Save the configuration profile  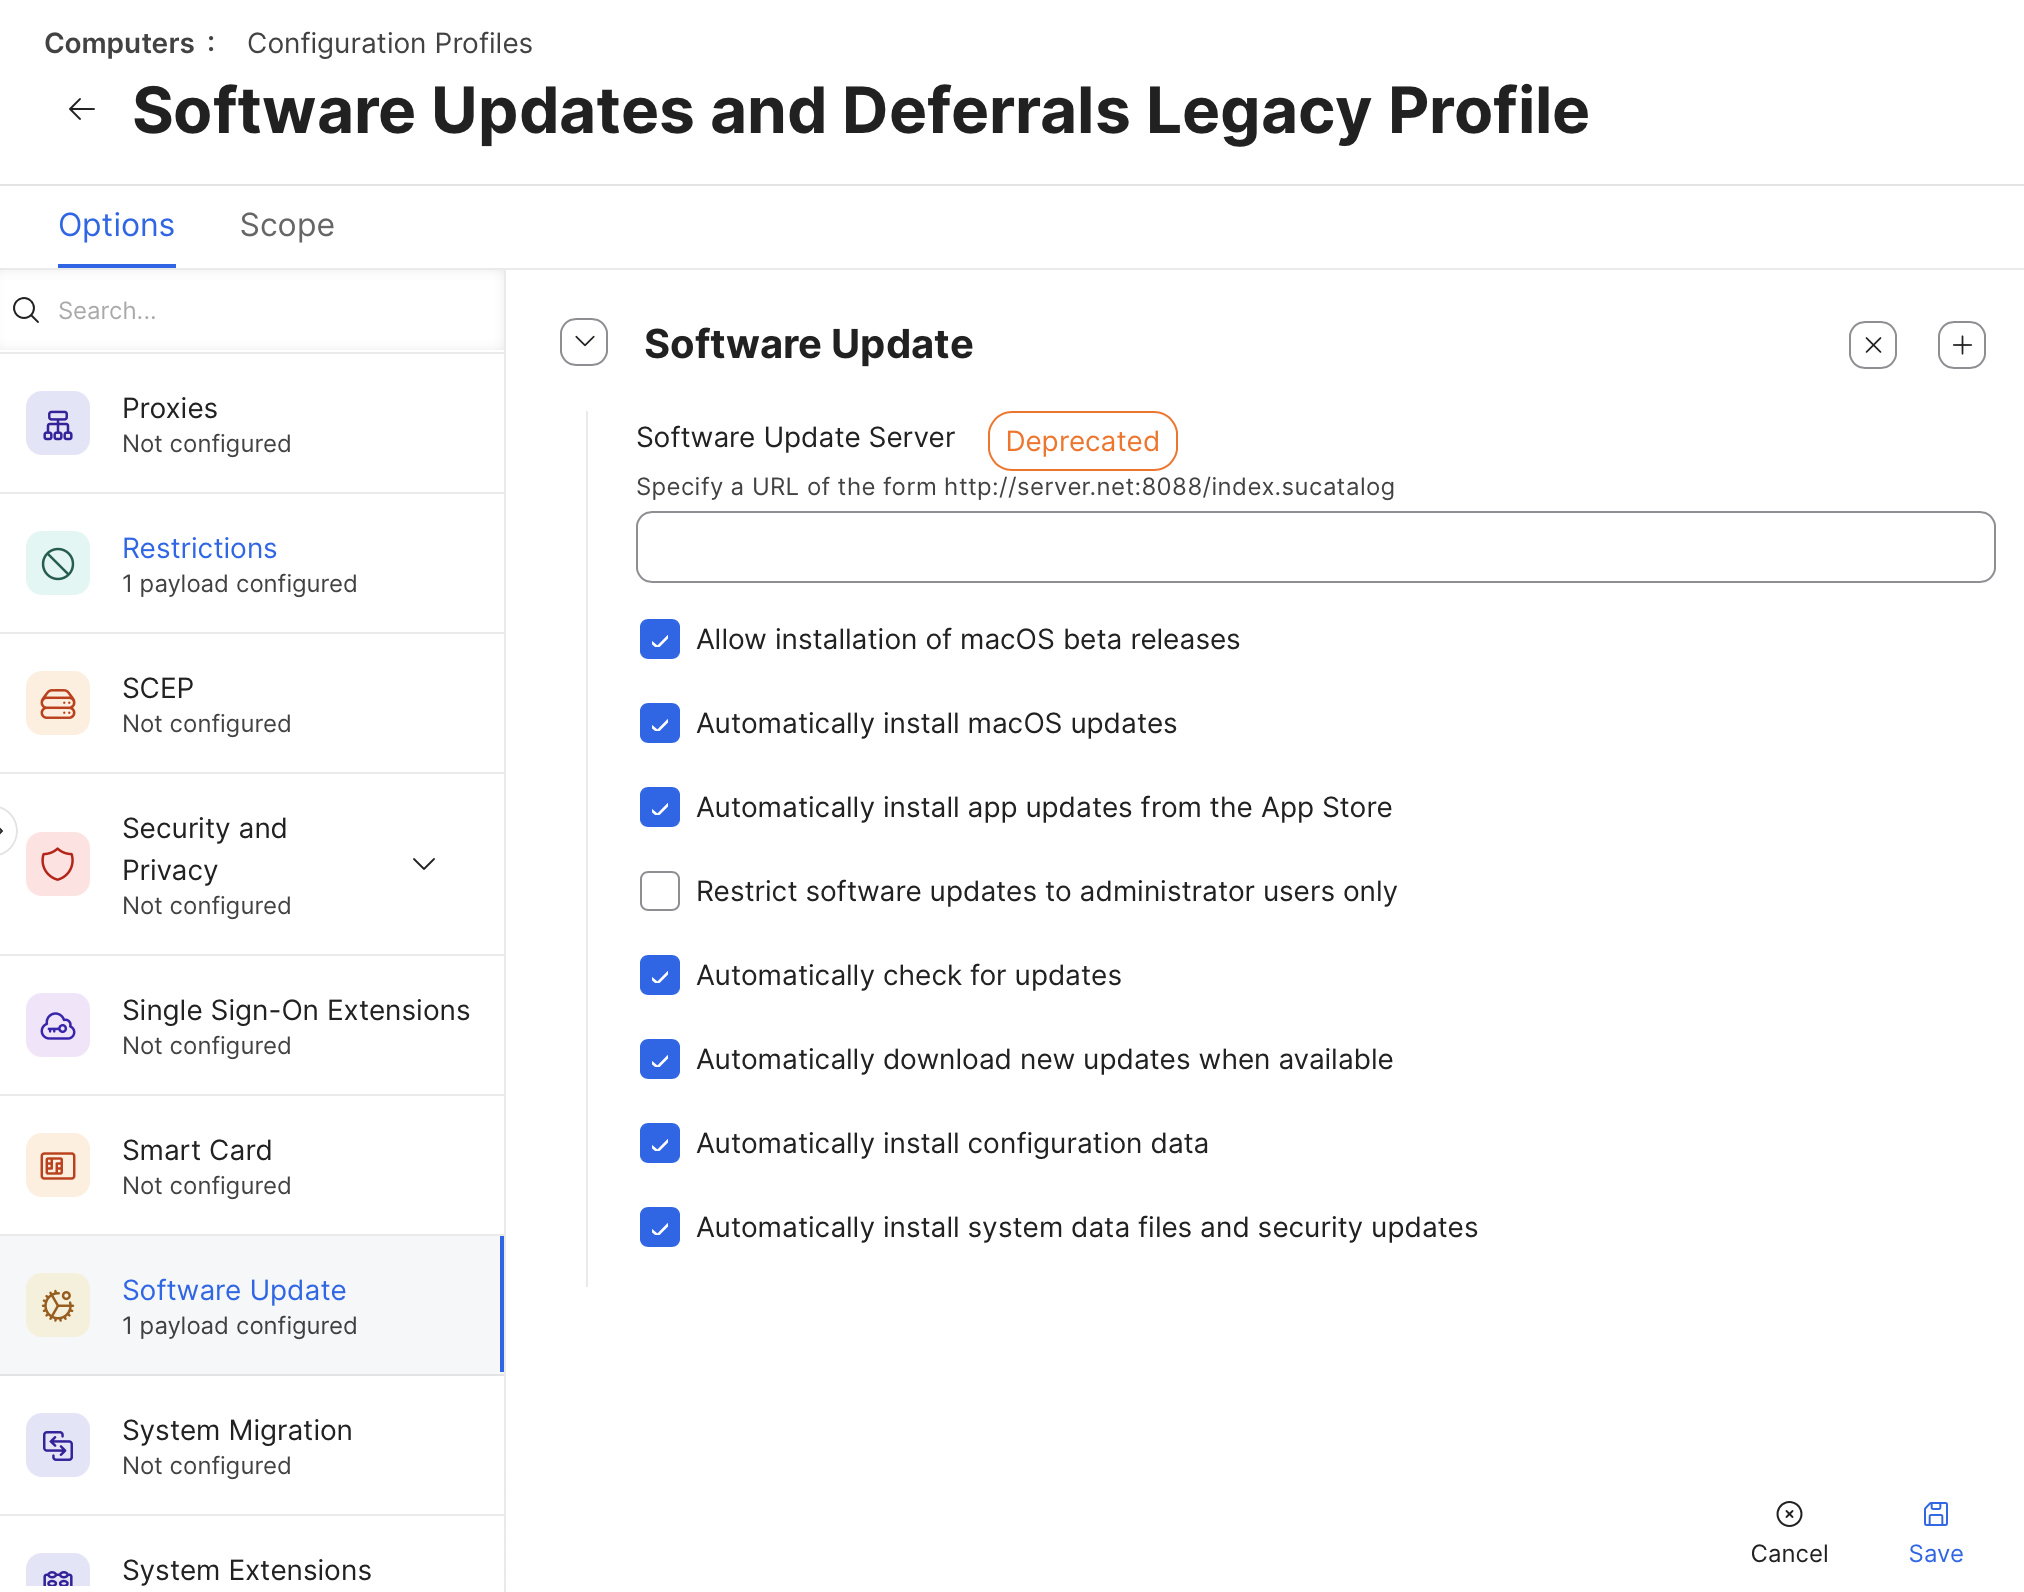[1935, 1532]
